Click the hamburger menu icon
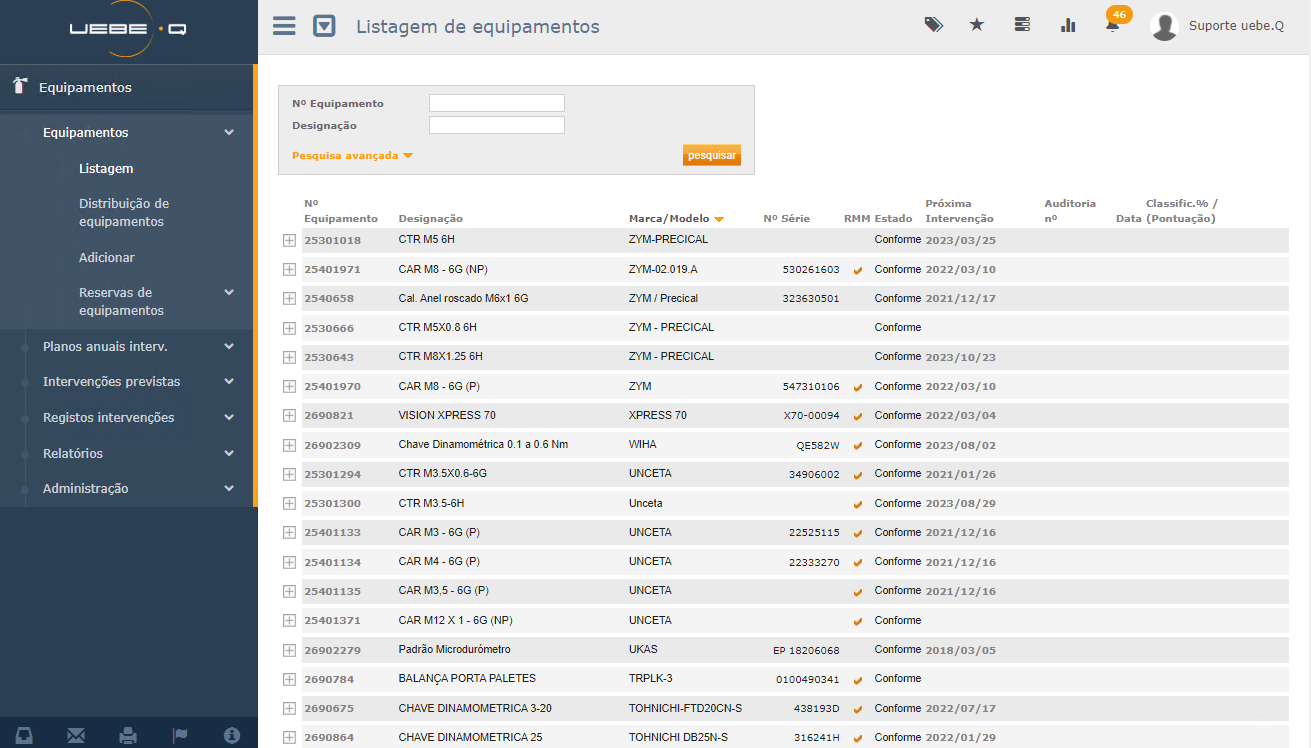This screenshot has width=1311, height=748. coord(284,26)
